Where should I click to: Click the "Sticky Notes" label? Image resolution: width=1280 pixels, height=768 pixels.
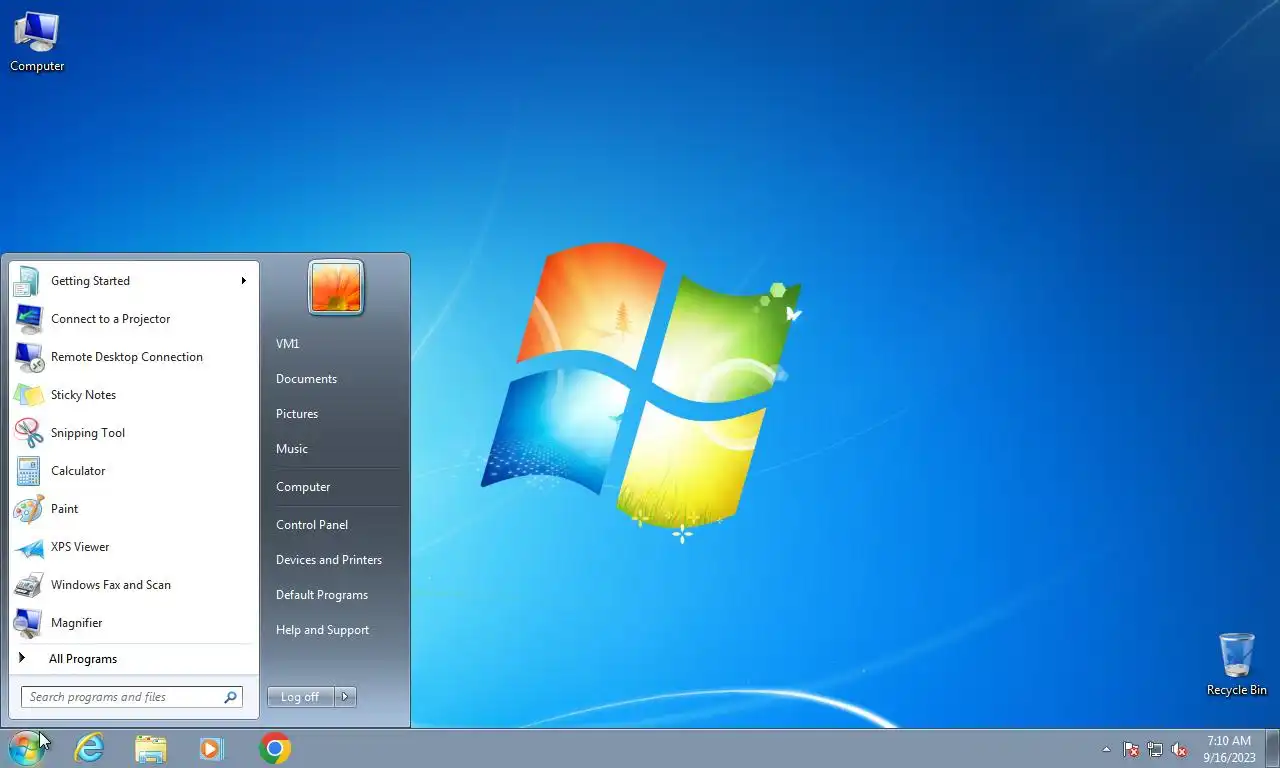tap(83, 395)
